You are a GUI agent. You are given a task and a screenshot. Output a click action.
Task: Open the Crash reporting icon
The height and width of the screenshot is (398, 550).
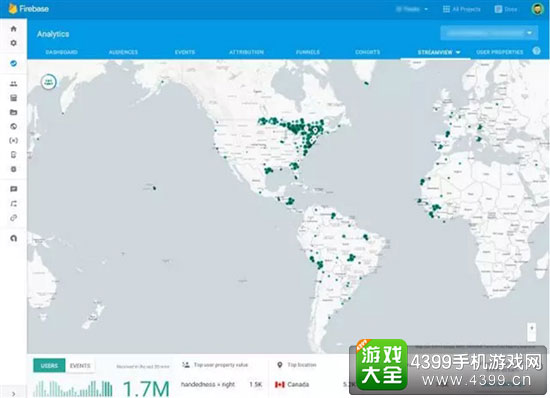[x=13, y=169]
